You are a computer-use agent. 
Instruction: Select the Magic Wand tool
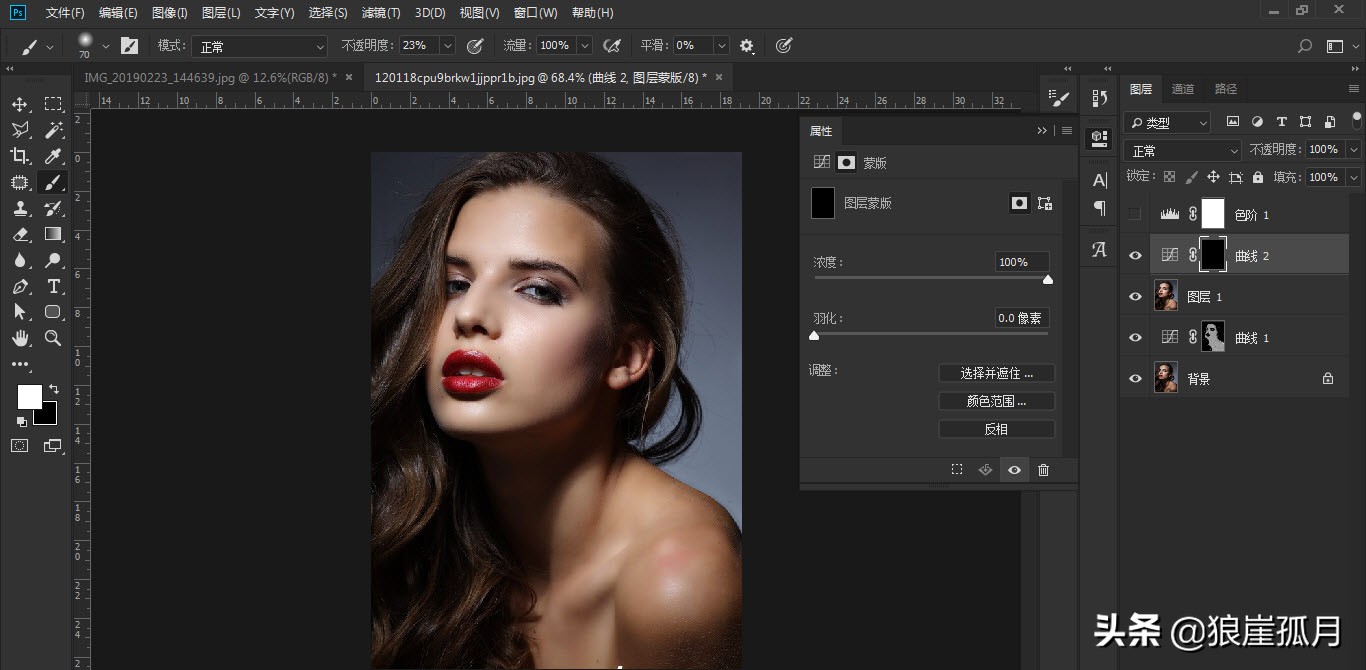tap(53, 130)
